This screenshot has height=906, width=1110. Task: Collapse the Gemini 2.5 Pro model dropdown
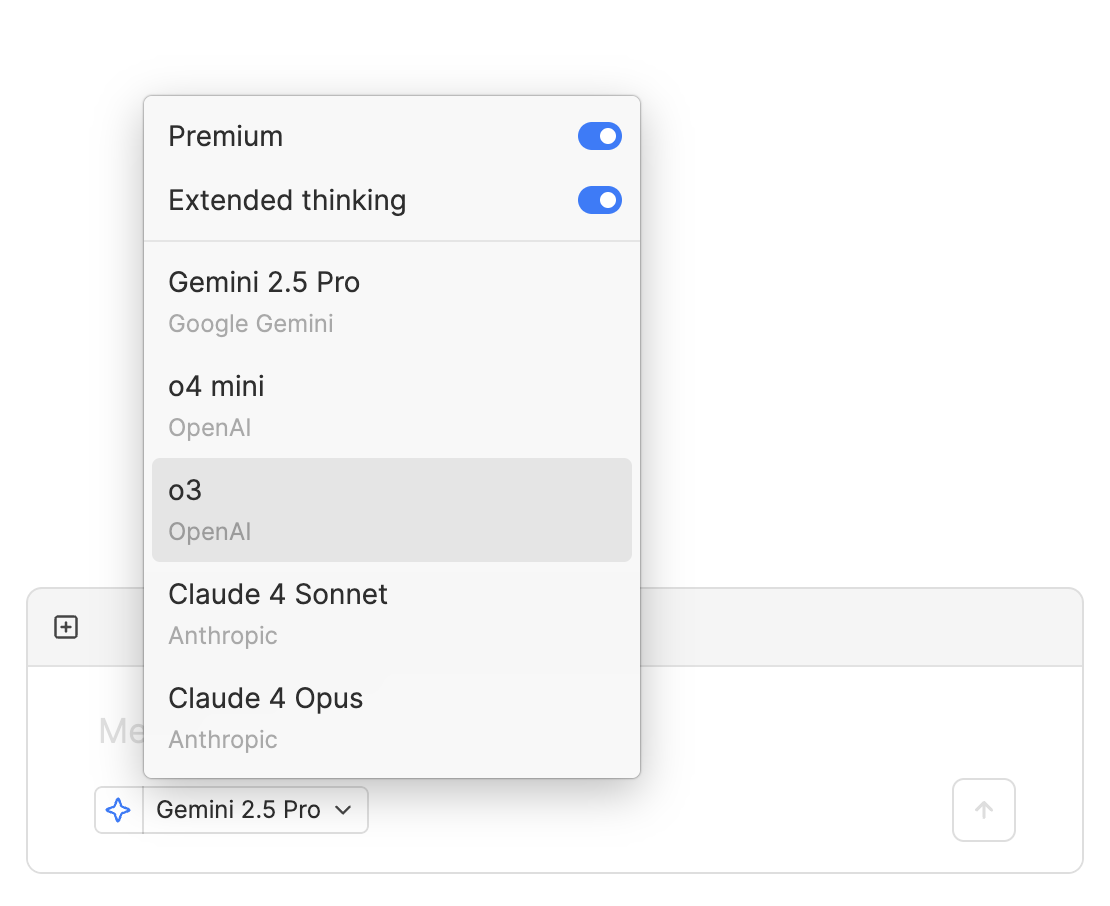tap(255, 810)
